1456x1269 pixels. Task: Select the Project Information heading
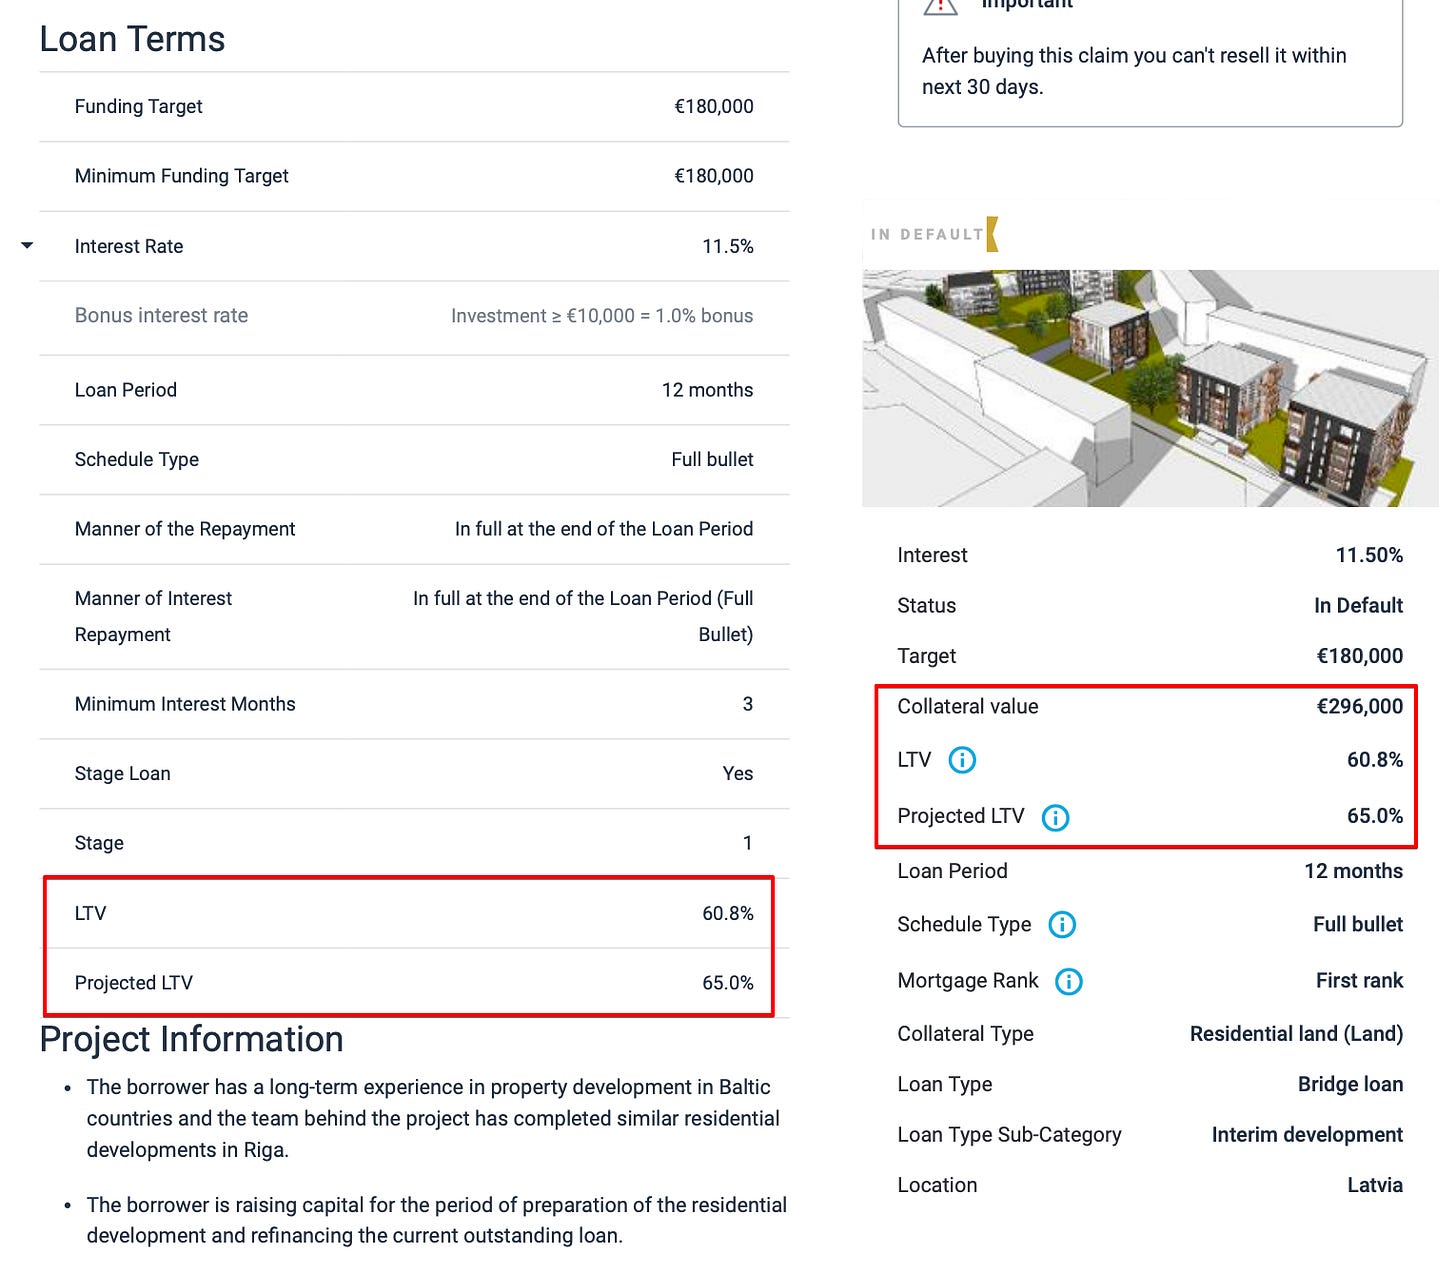pyautogui.click(x=191, y=1039)
